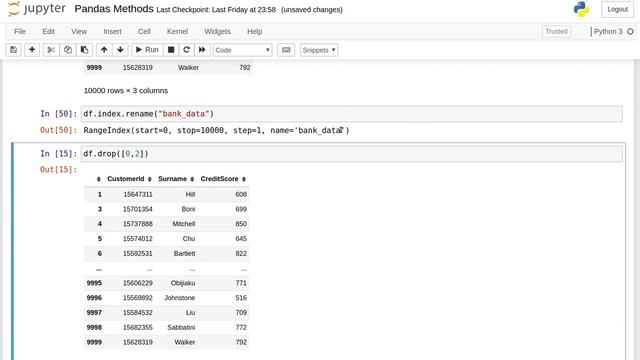The height and width of the screenshot is (360, 640).
Task: Select the RangeIndex output text
Action: pos(216,130)
